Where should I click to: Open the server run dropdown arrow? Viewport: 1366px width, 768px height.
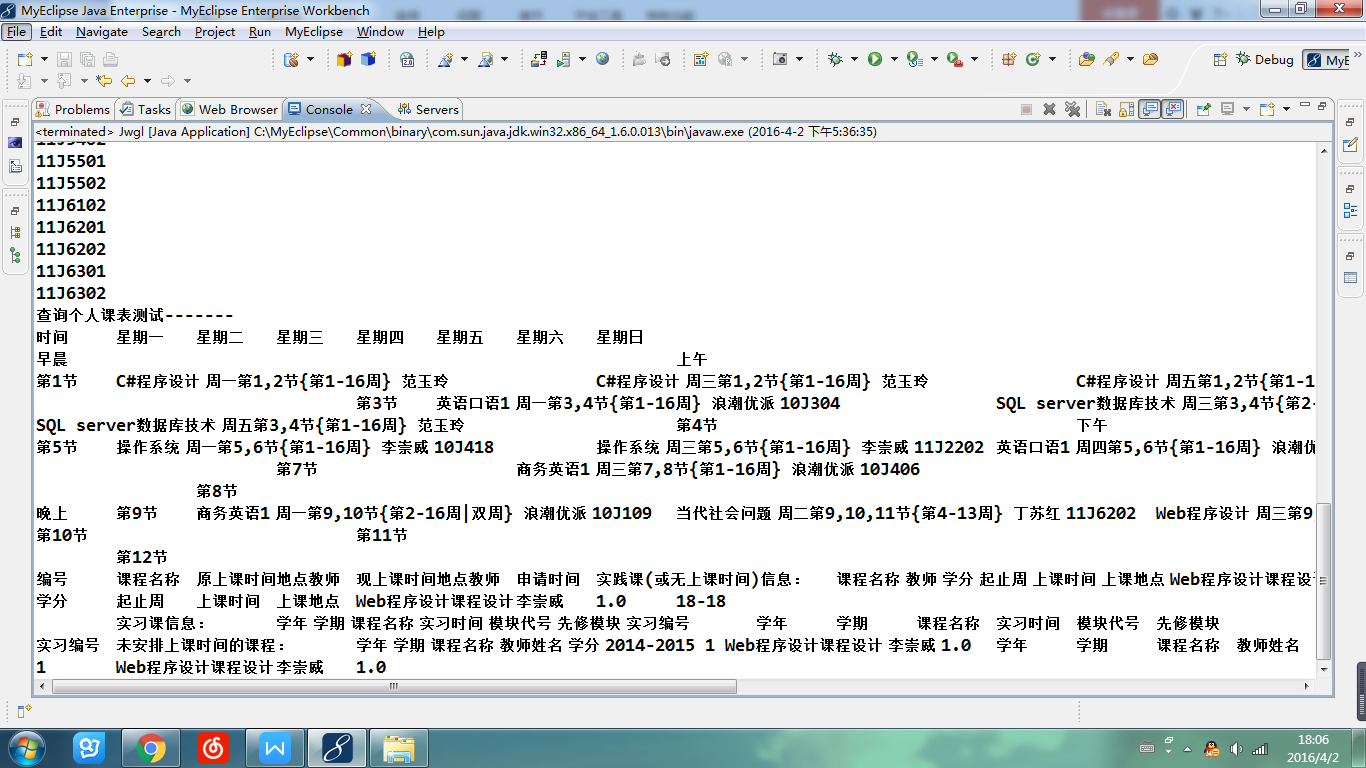click(x=581, y=59)
